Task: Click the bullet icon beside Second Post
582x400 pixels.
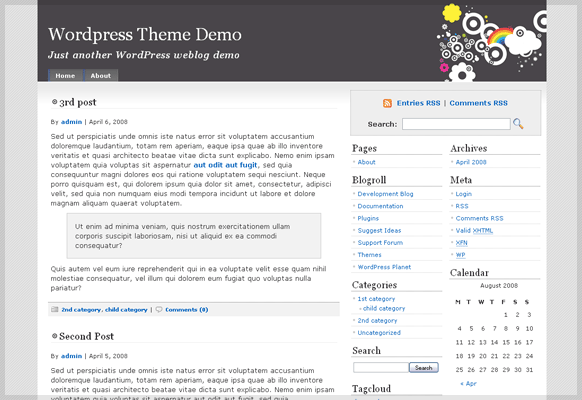Action: click(x=55, y=336)
